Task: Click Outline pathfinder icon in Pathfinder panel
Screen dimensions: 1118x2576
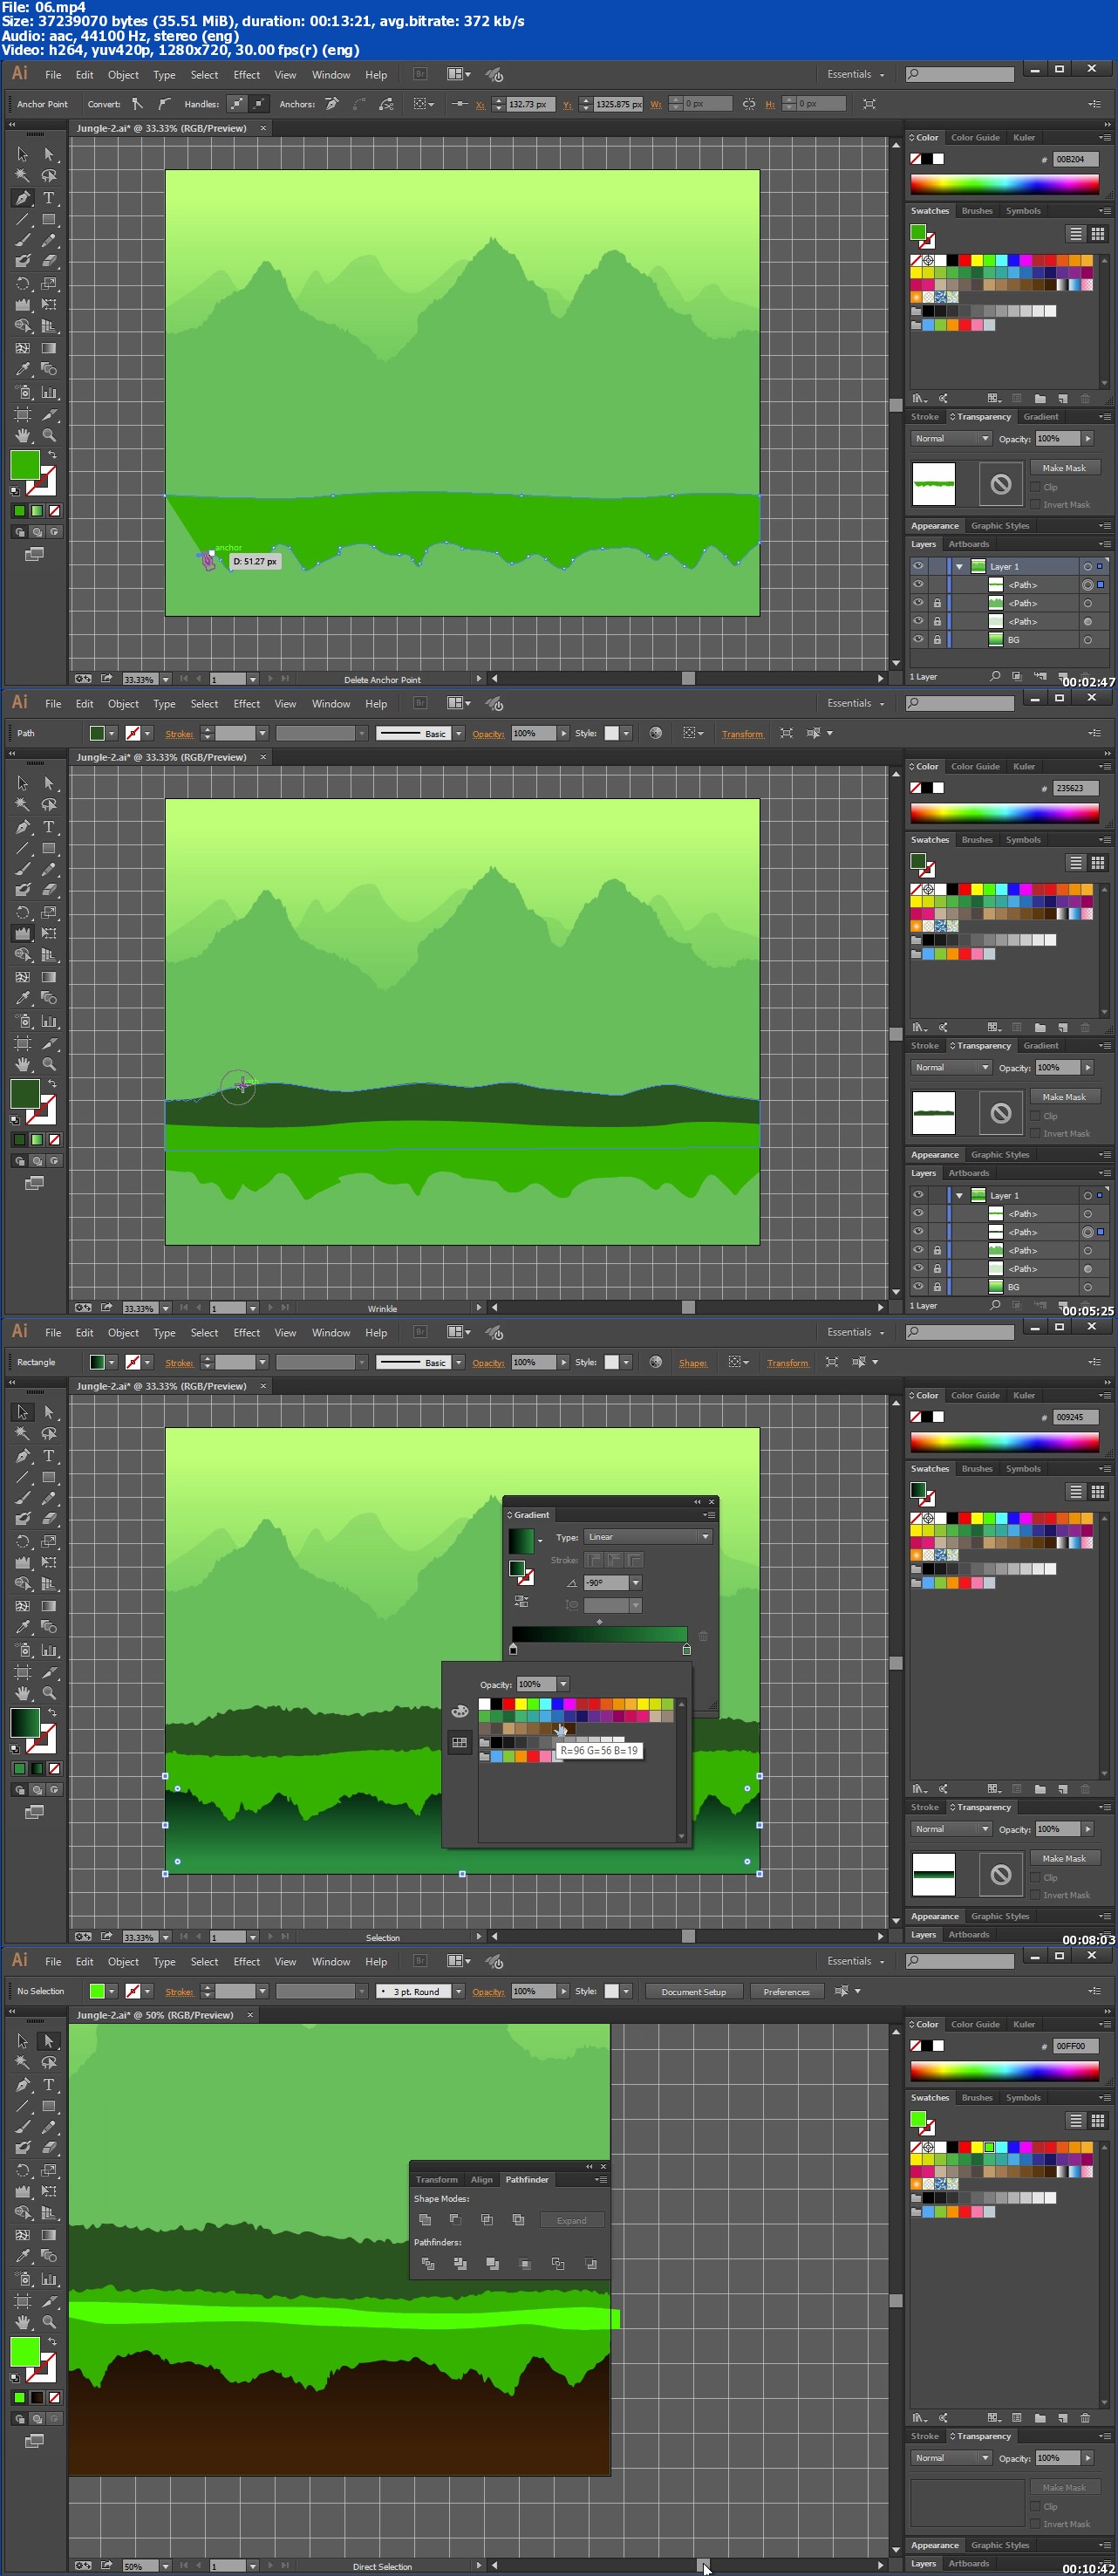Action: pyautogui.click(x=558, y=2264)
